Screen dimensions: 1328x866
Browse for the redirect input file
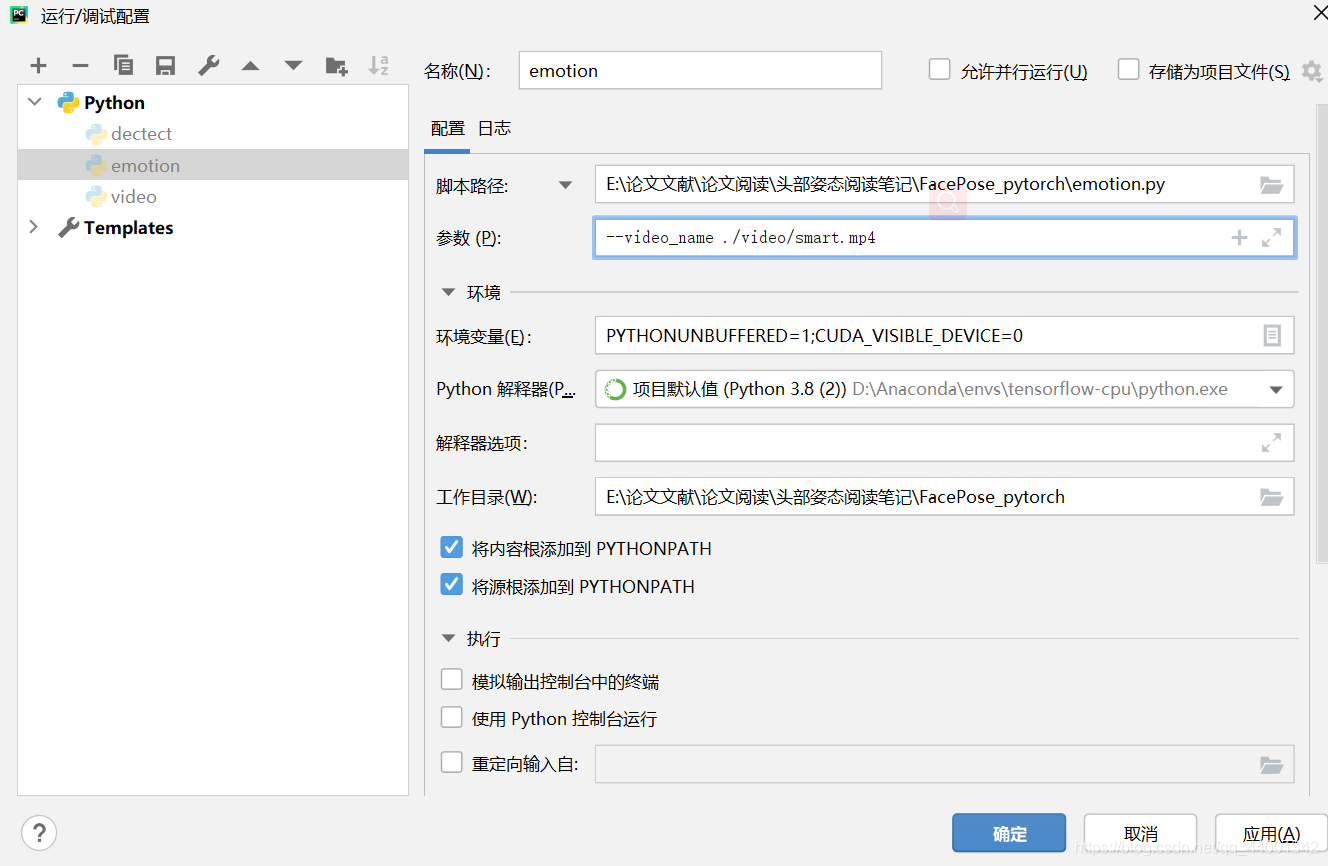[1271, 765]
